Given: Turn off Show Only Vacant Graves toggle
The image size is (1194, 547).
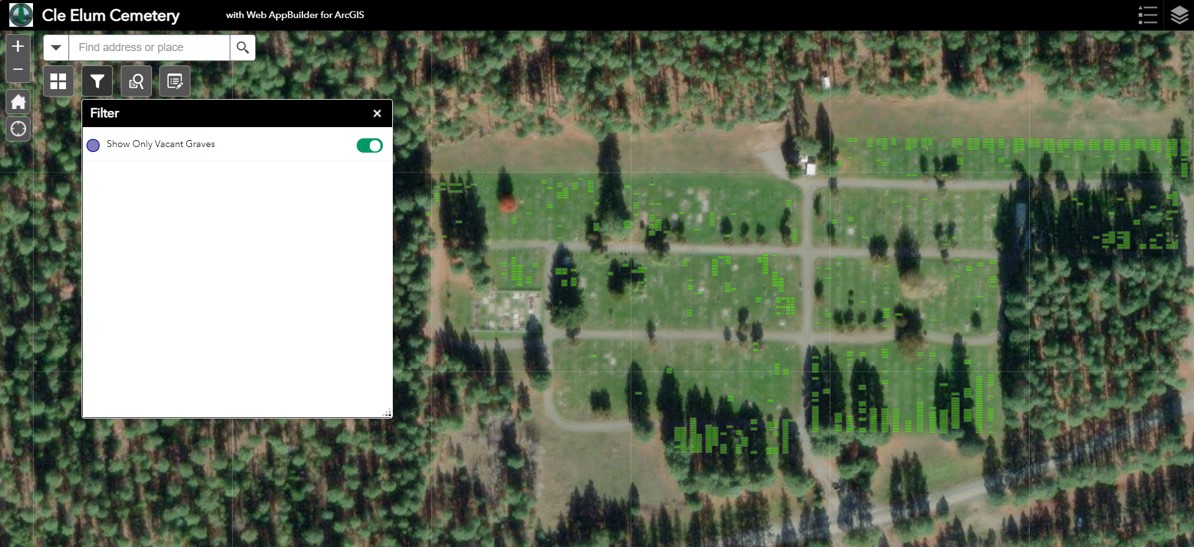Looking at the screenshot, I should click(369, 145).
